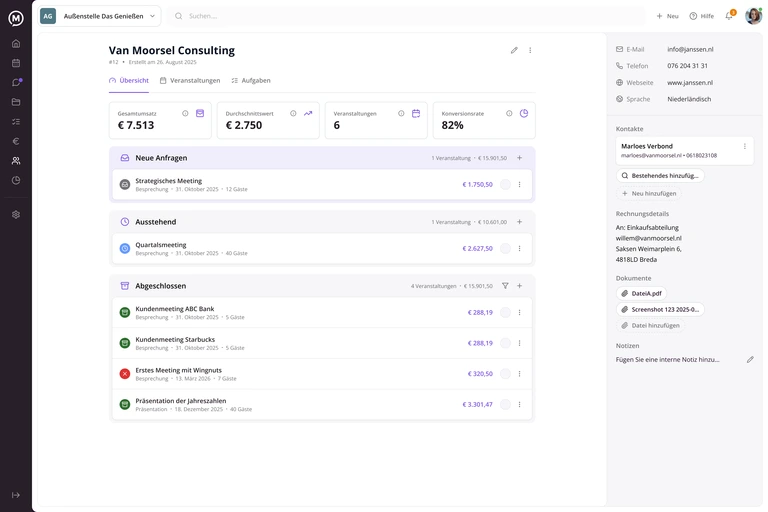Viewport: 768px width, 512px height.
Task: Click the notification bell icon
Action: [729, 16]
